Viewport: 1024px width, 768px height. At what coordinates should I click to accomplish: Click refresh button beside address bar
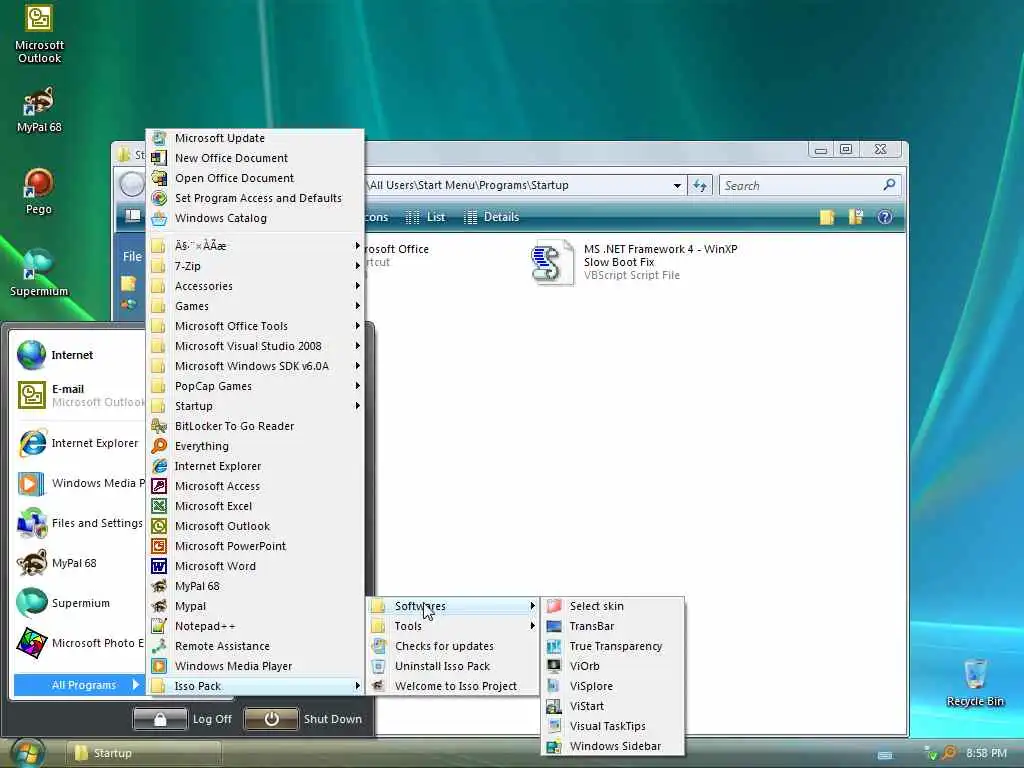[700, 185]
